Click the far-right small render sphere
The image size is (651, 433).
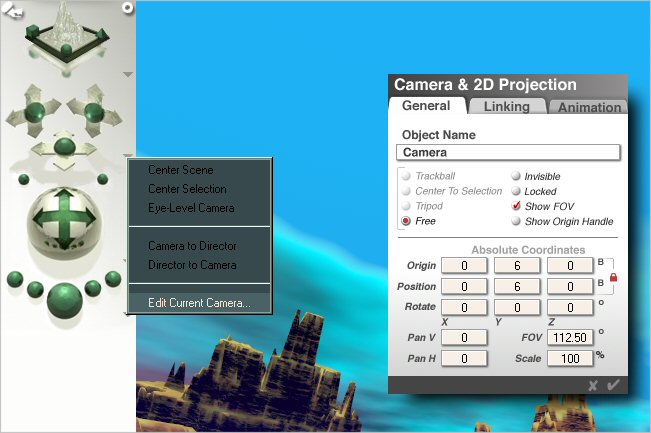click(113, 279)
